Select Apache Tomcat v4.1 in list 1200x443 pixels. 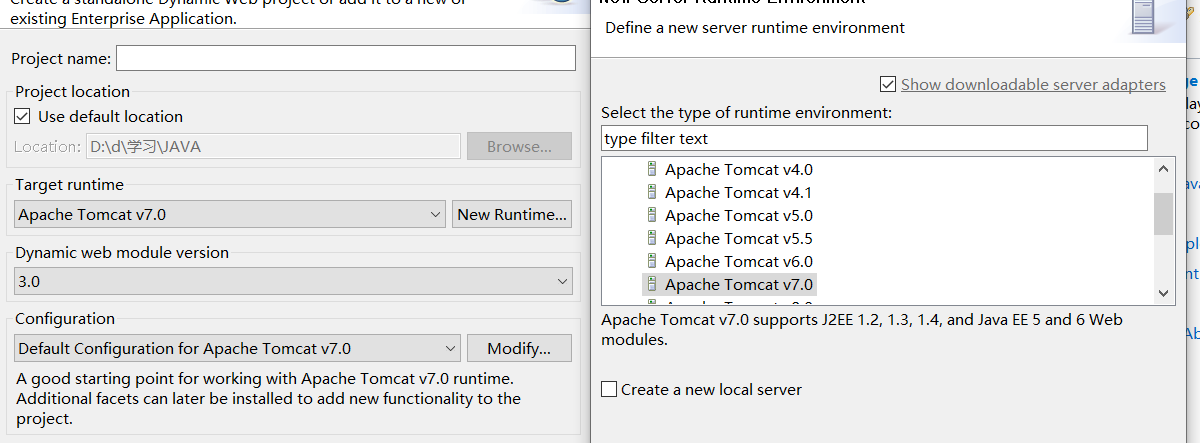tap(738, 193)
